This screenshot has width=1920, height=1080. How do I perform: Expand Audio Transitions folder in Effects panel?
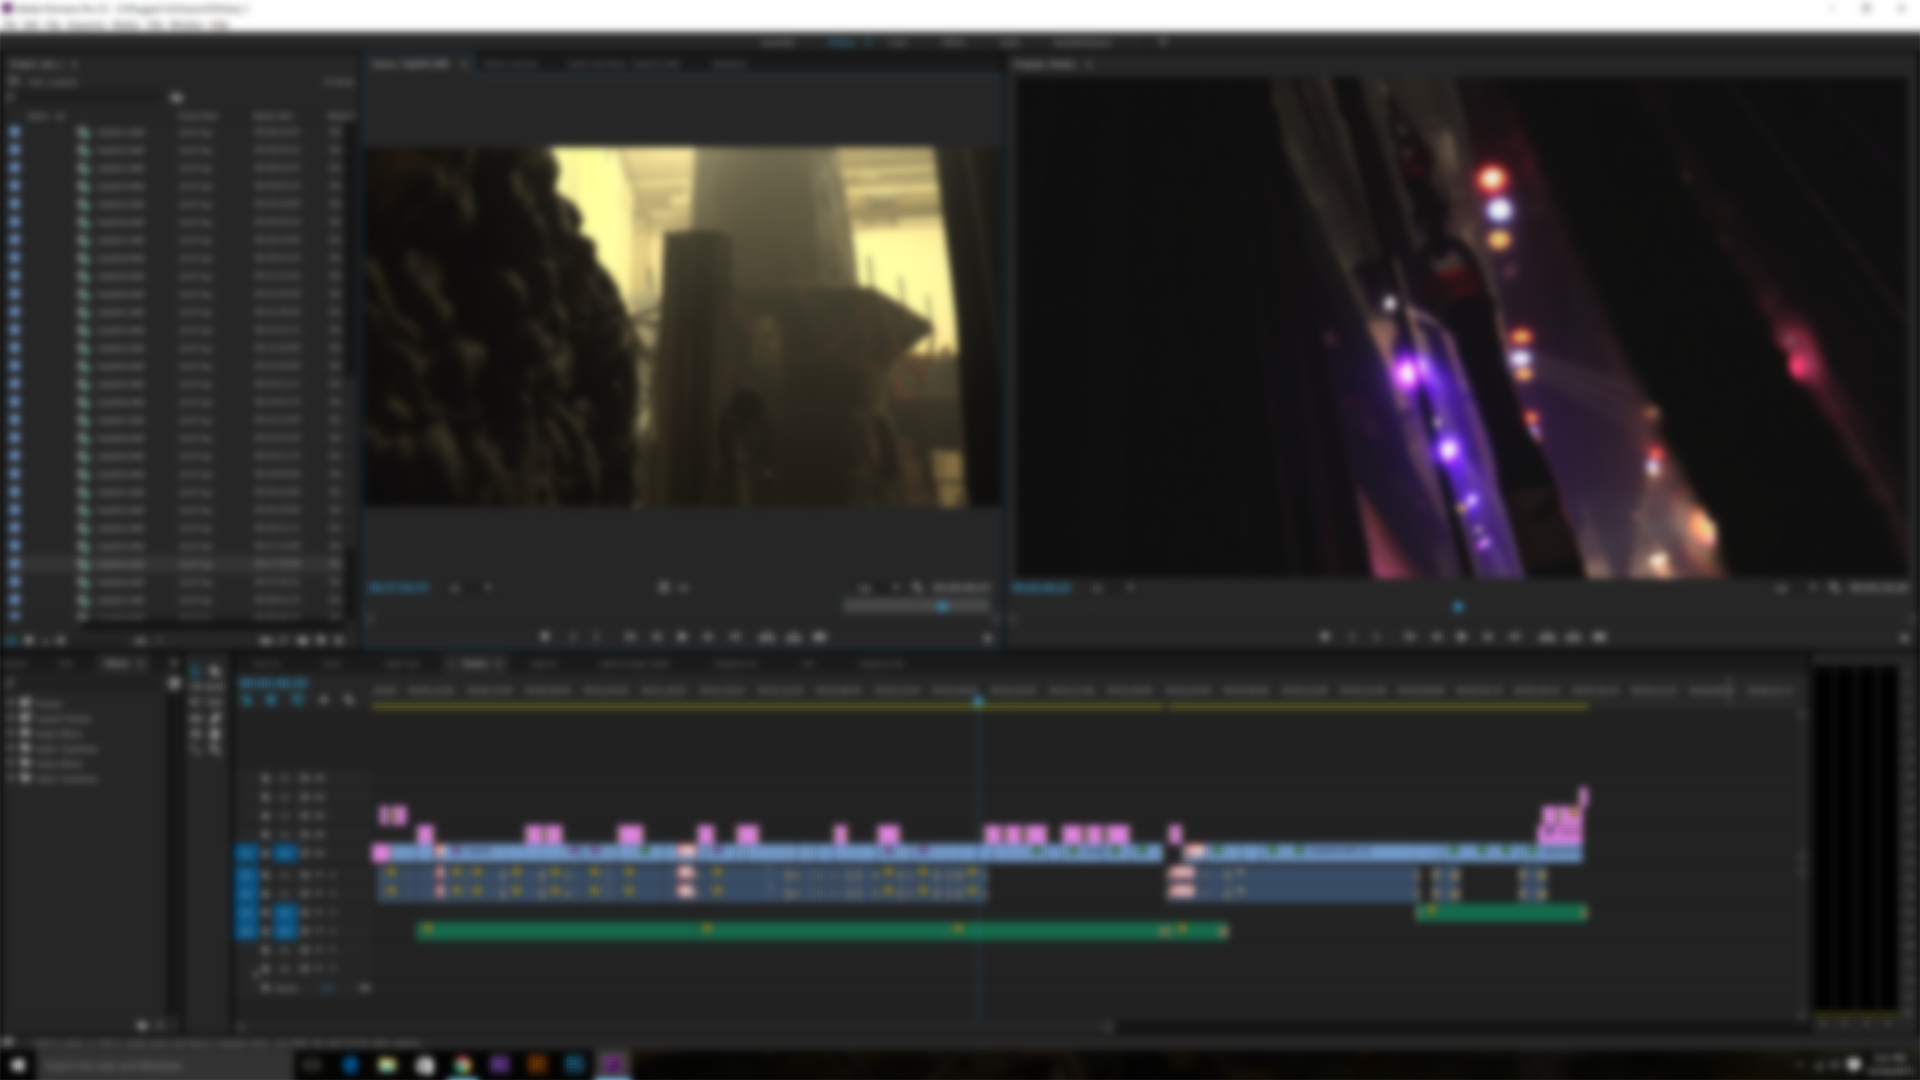12,748
